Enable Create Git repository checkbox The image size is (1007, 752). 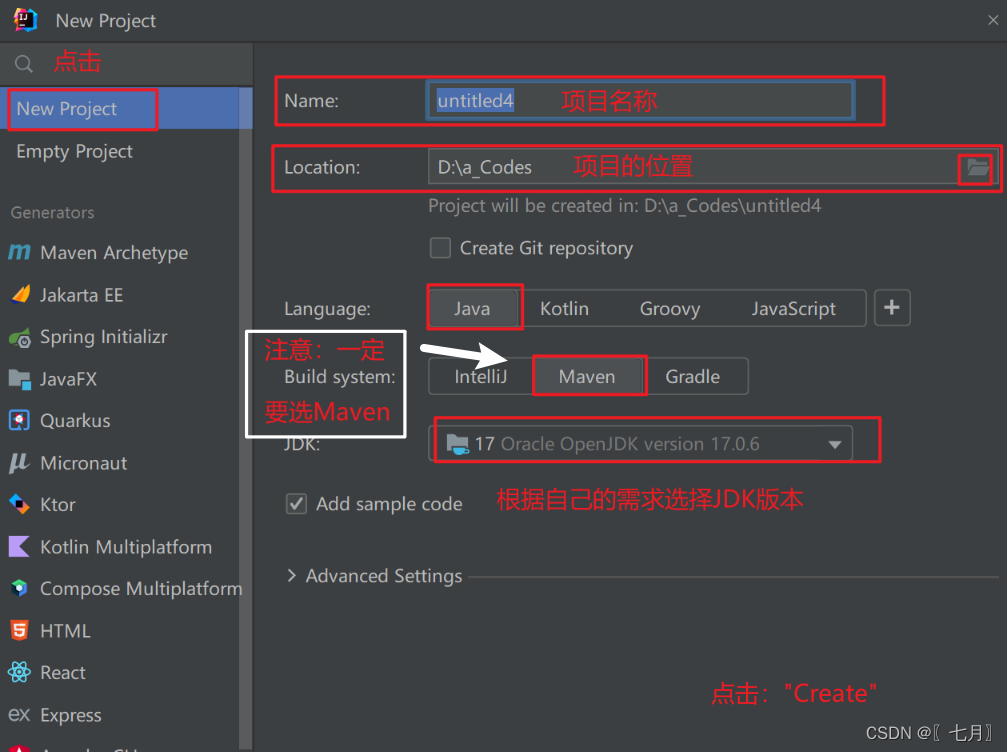(440, 248)
